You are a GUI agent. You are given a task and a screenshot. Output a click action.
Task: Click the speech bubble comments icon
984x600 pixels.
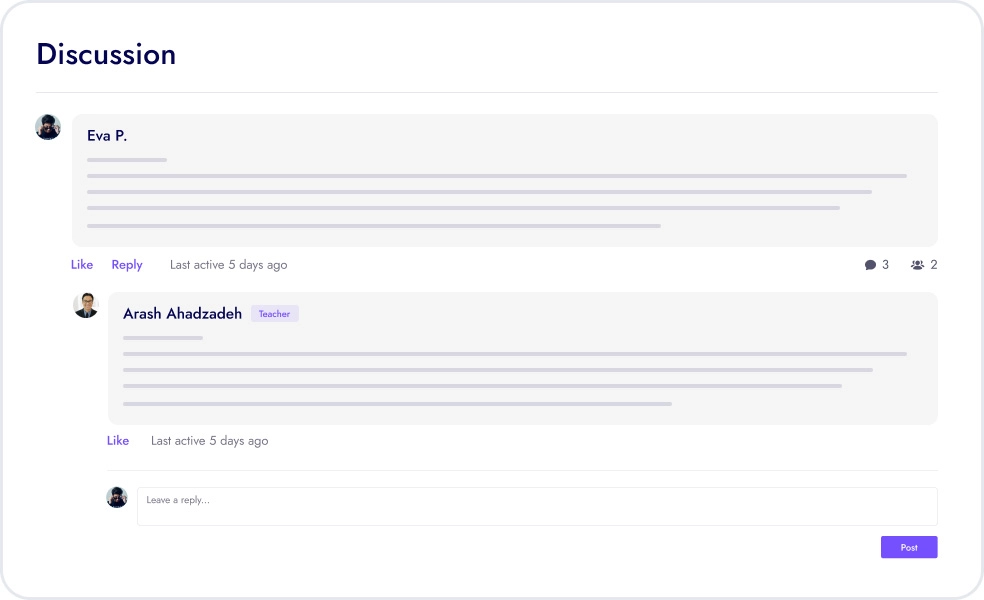click(870, 265)
